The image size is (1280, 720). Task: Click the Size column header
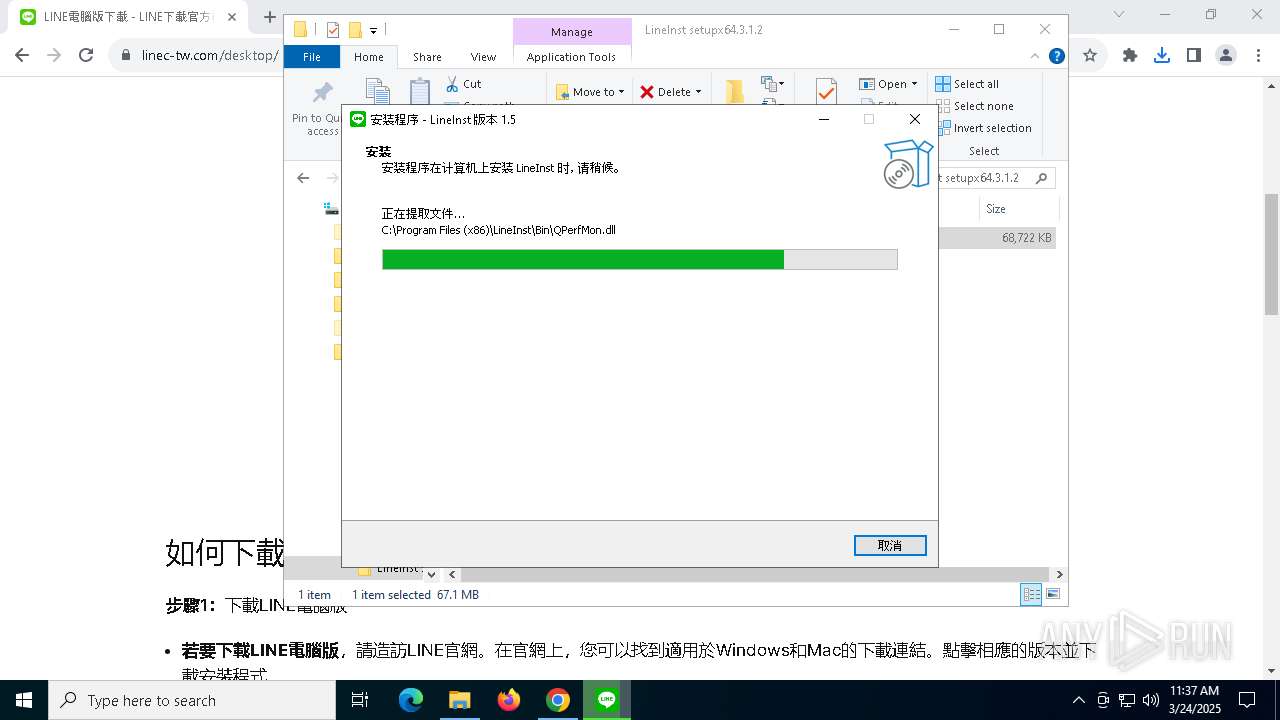point(1018,209)
